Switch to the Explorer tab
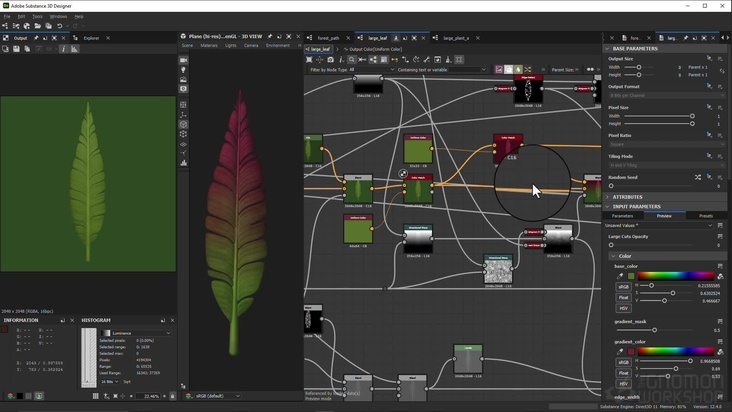This screenshot has width=732, height=412. (x=91, y=38)
